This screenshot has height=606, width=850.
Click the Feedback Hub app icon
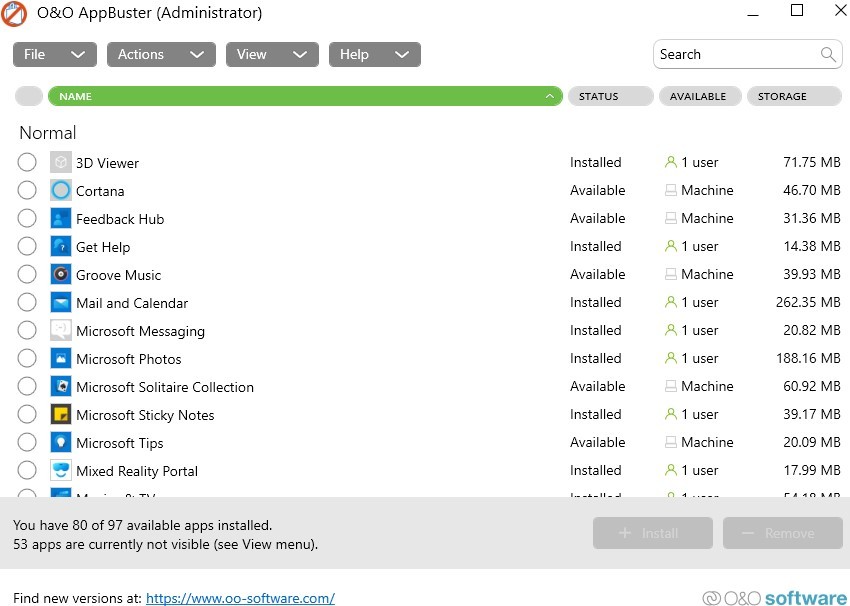tap(61, 218)
